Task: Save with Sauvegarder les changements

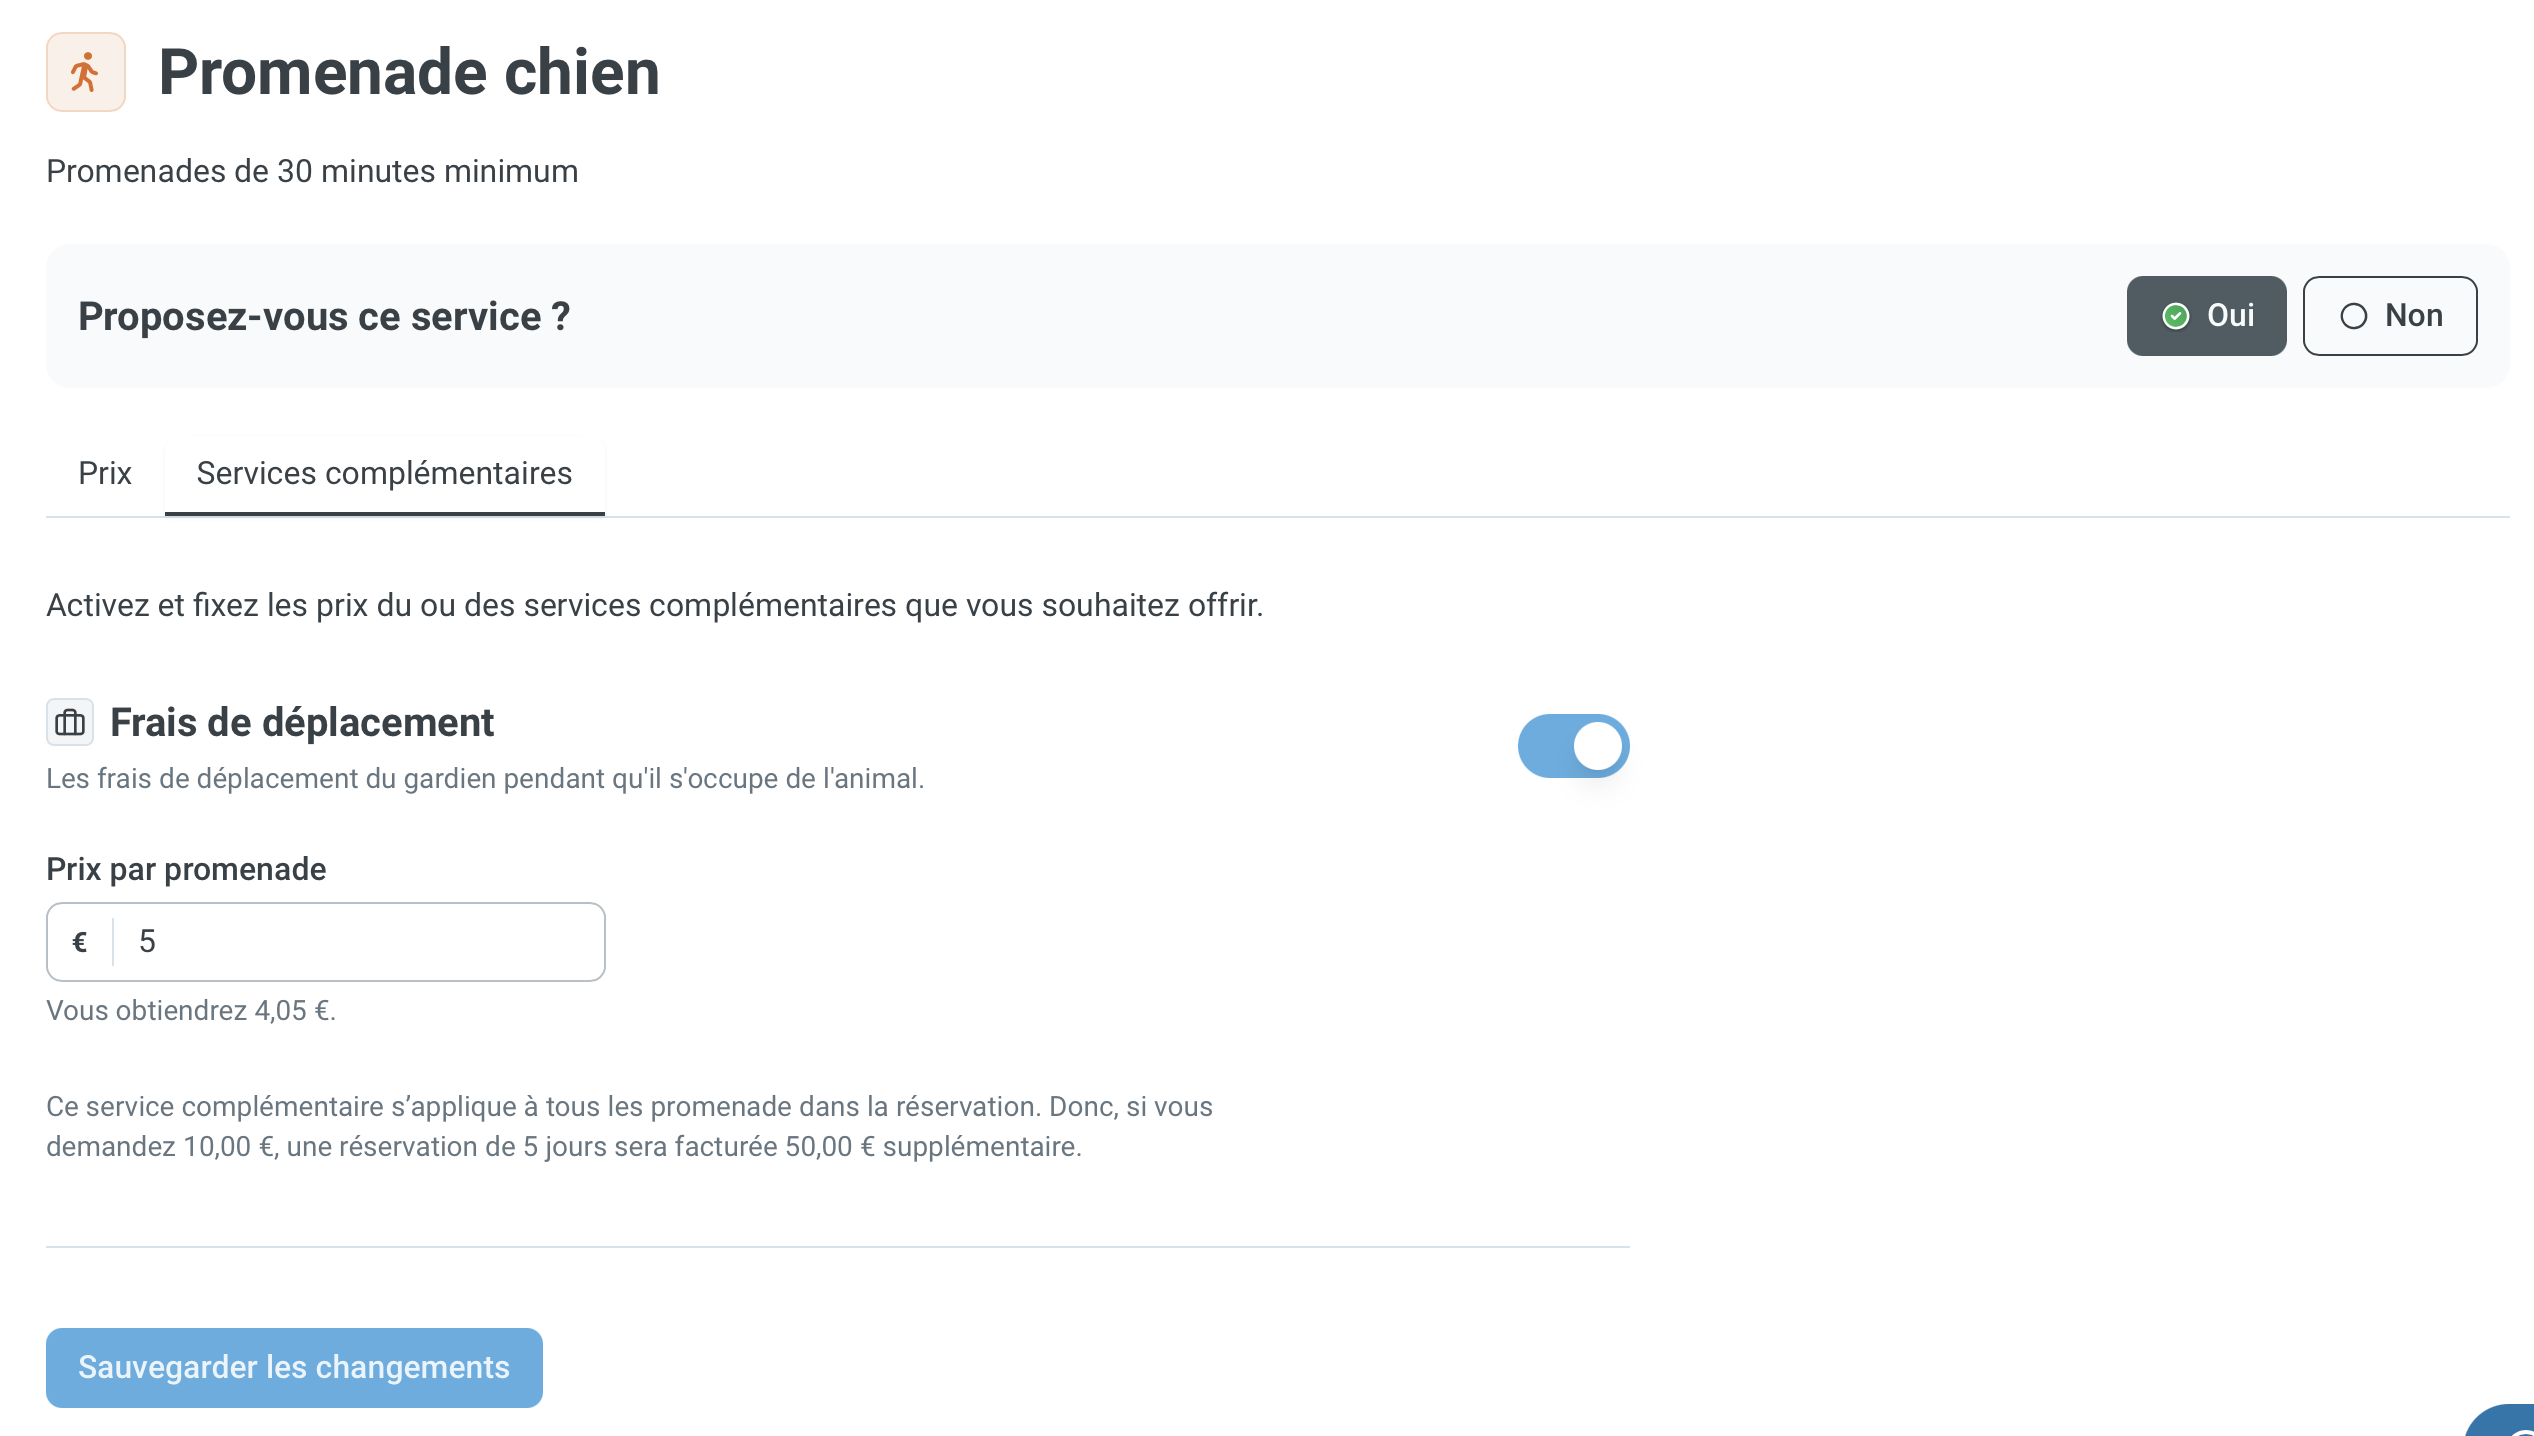Action: tap(294, 1367)
